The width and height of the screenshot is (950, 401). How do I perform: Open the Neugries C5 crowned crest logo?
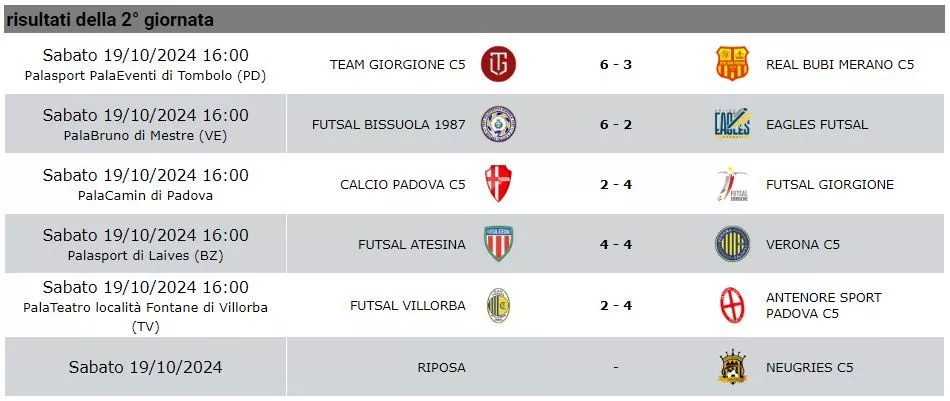(x=732, y=367)
